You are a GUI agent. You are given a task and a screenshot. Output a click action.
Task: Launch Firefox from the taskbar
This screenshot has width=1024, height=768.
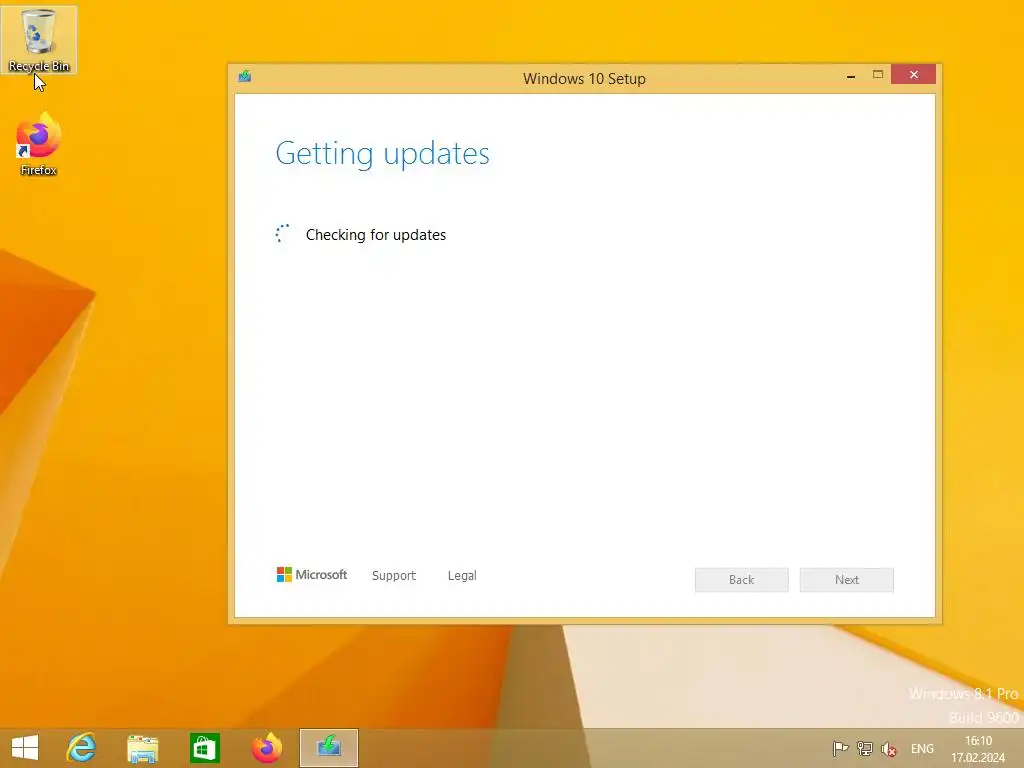pos(266,748)
